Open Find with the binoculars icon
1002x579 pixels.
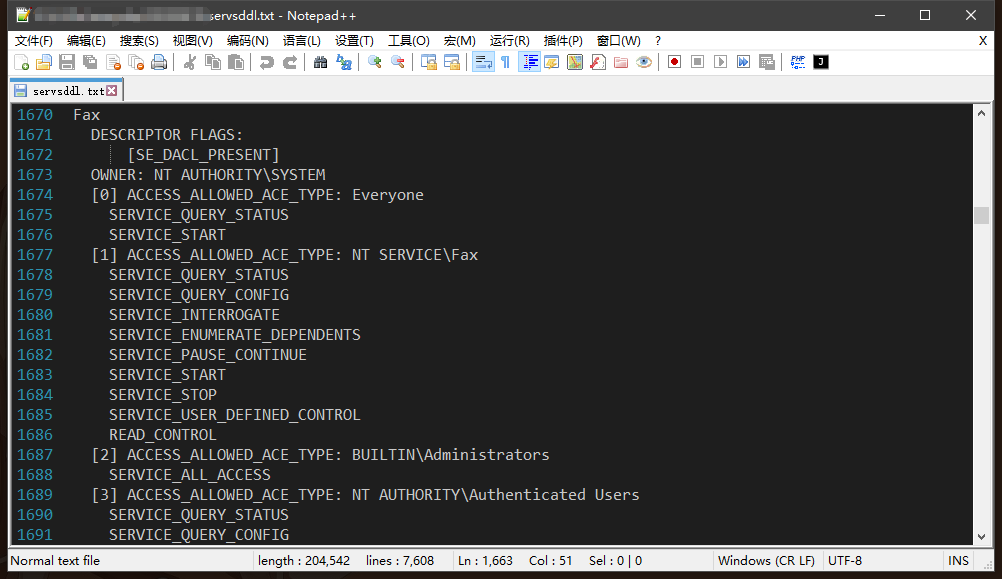click(x=320, y=62)
